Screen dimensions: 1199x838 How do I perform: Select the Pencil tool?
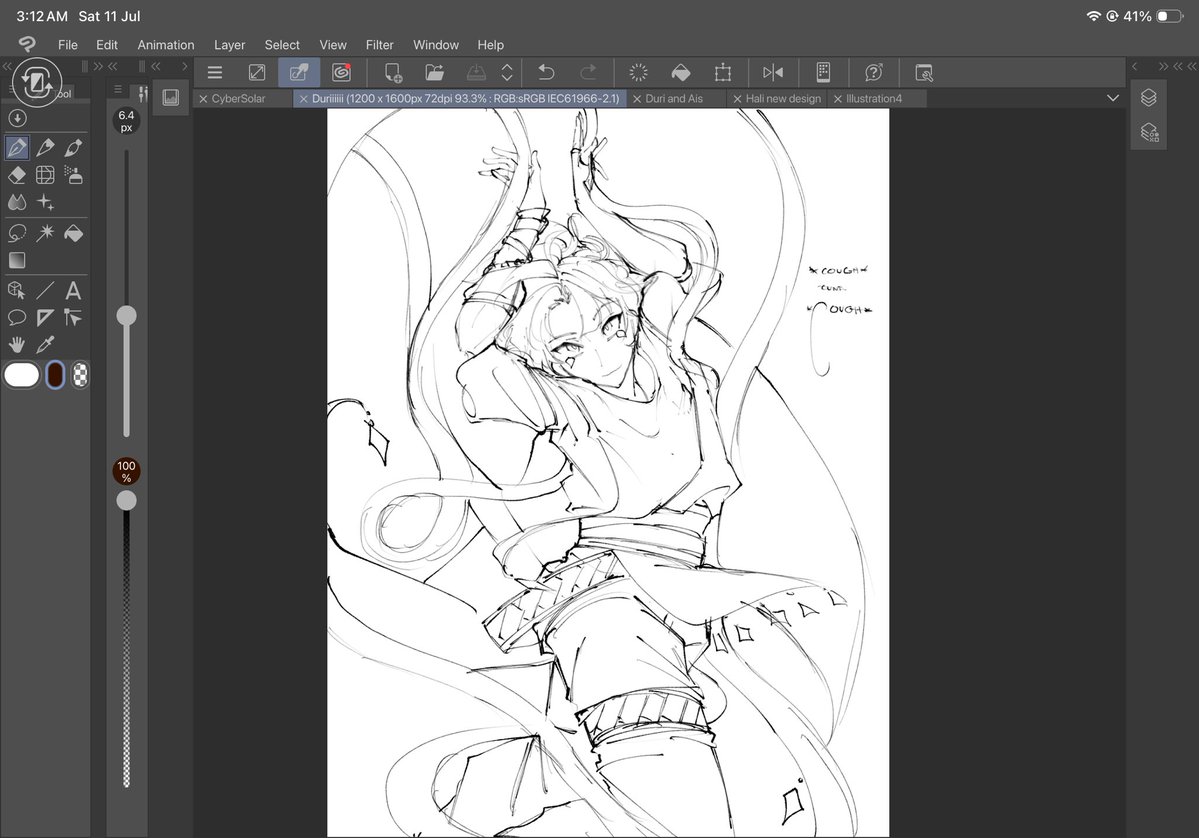(45, 147)
